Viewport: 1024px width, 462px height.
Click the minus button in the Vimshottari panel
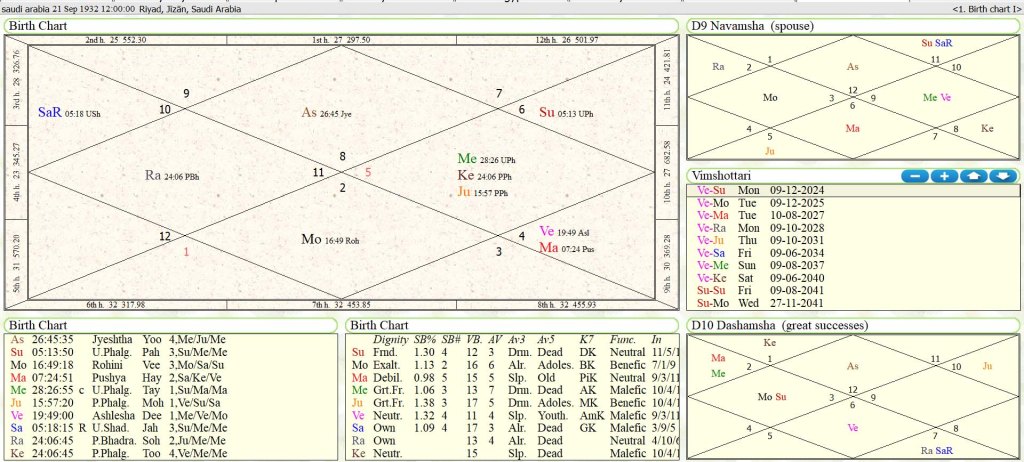[x=915, y=176]
